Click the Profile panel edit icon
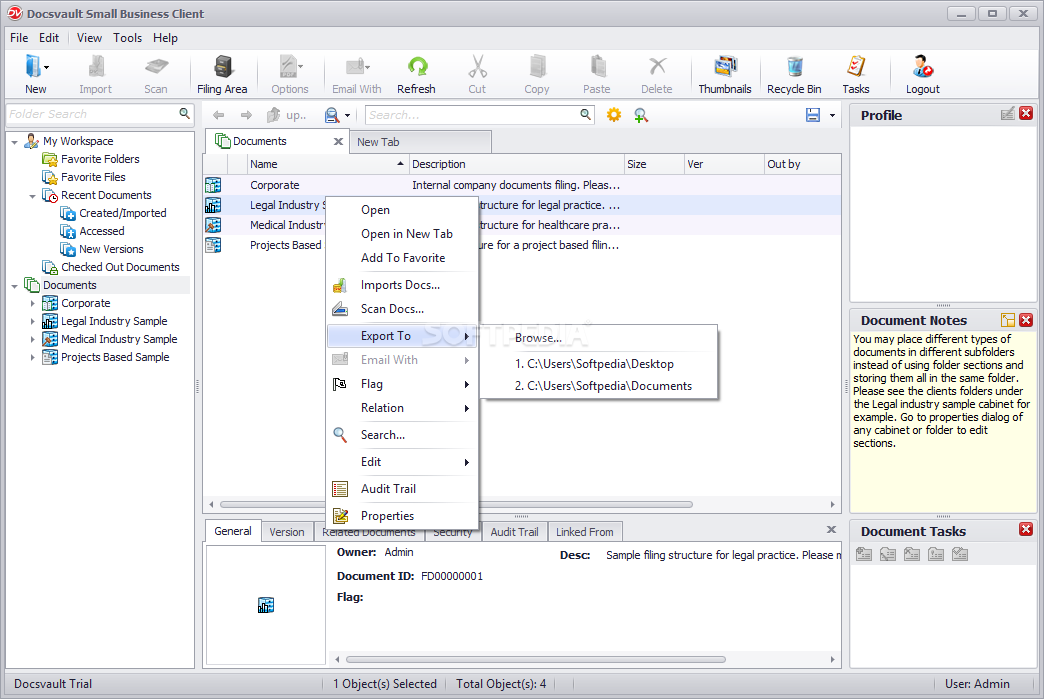This screenshot has width=1044, height=699. click(1007, 114)
